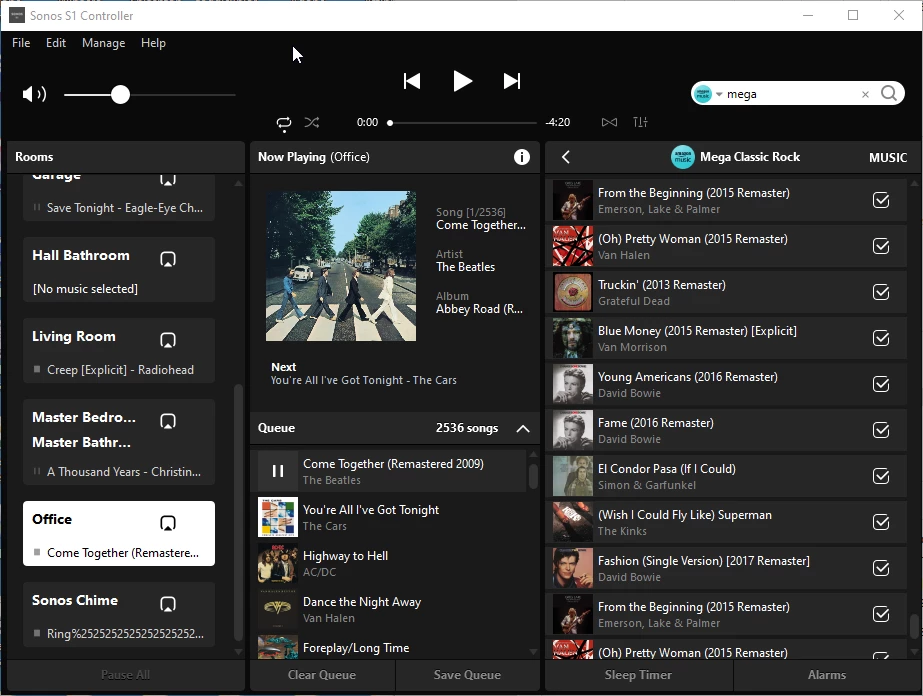Uncheck first From the Beginning (2015 Remaster)
The height and width of the screenshot is (696, 923).
pos(881,200)
